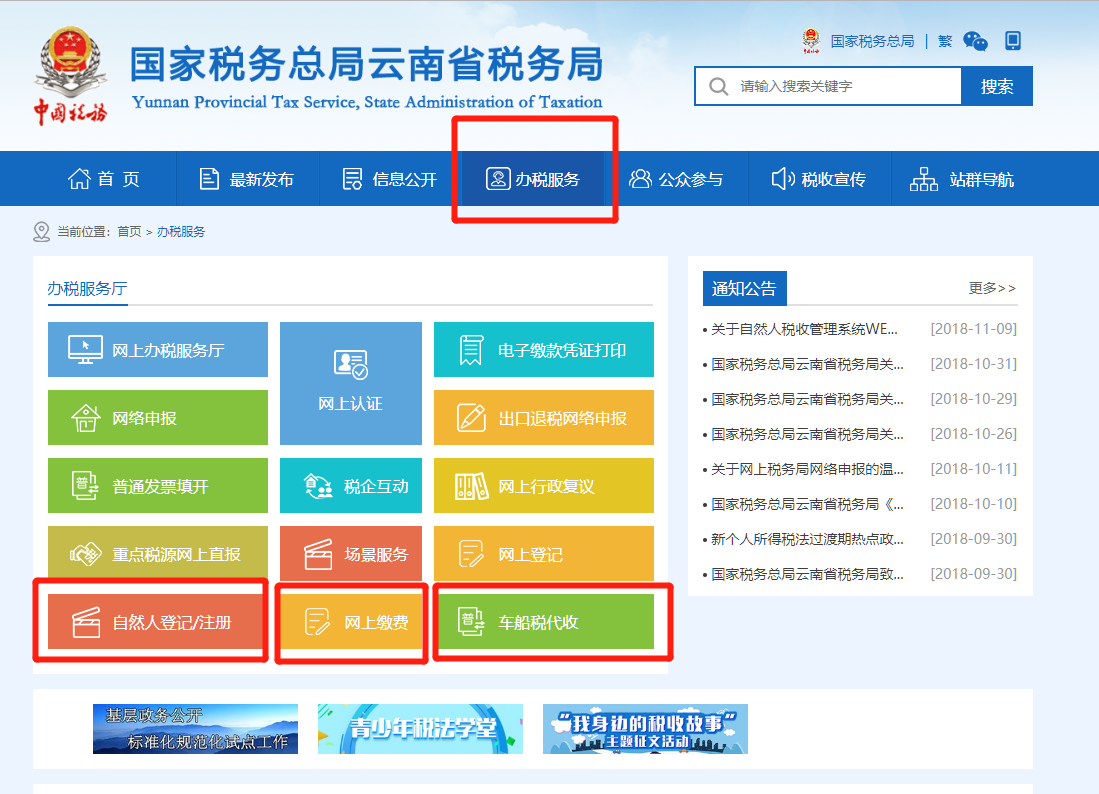The width and height of the screenshot is (1099, 794).
Task: Click the 网上缴费 document icon tile
Action: (350, 622)
